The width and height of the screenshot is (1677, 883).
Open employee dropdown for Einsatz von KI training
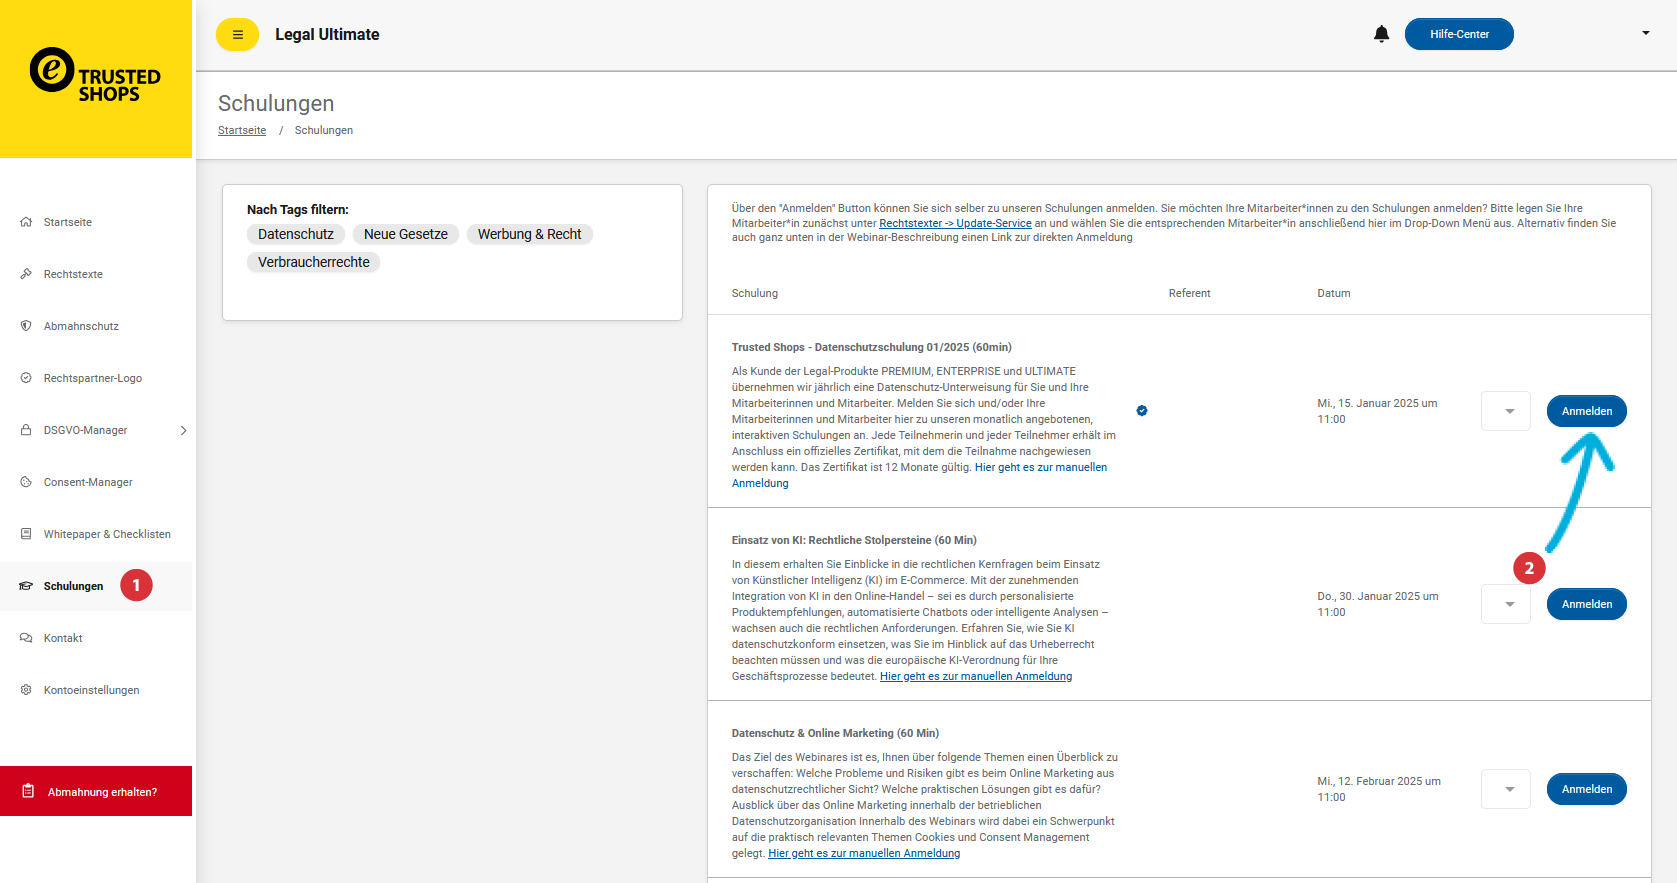[1506, 604]
